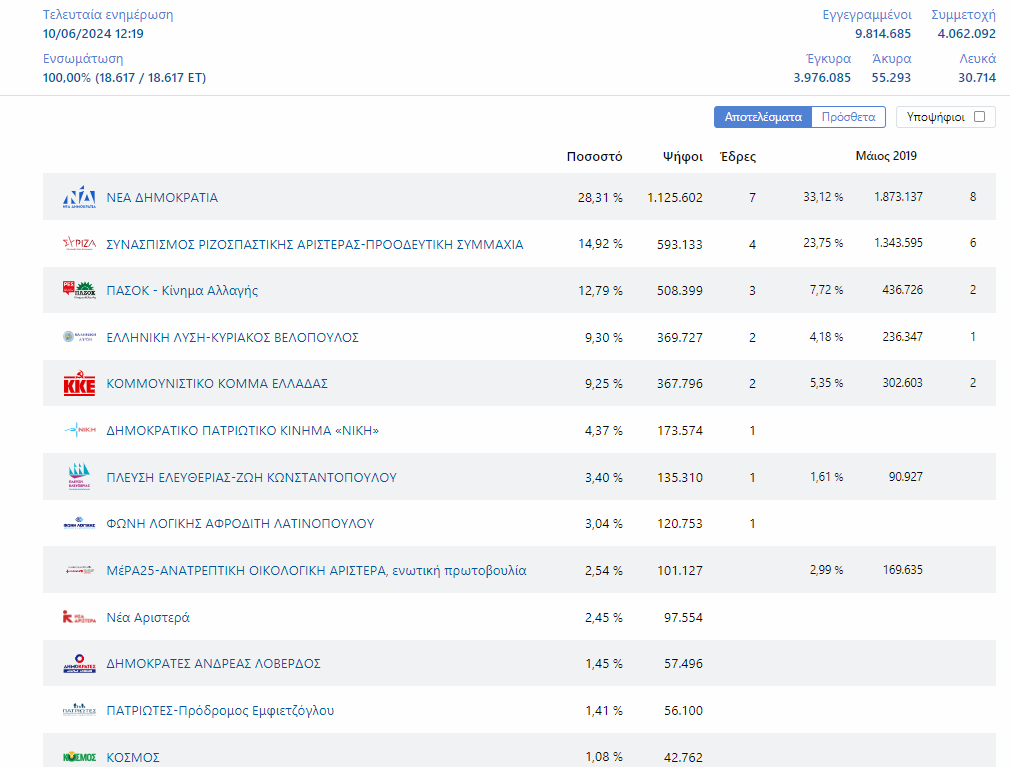Viewport: 1010px width, 767px height.
Task: Click the vote count 593.133
Action: tap(680, 245)
